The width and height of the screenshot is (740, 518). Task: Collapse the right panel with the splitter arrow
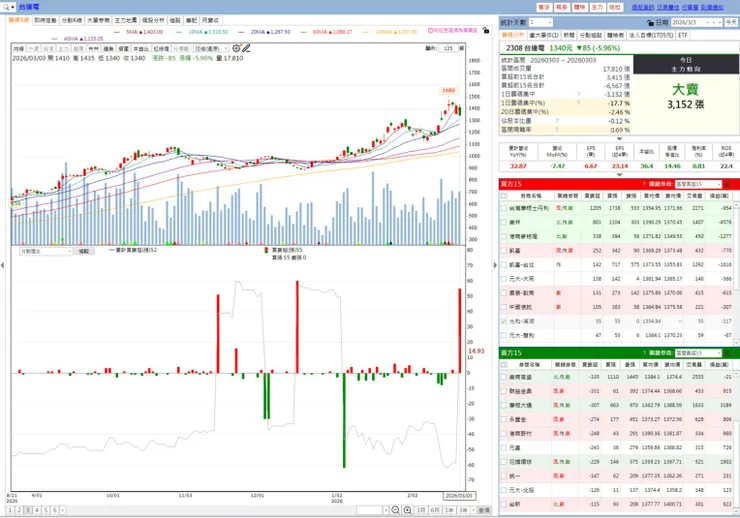click(x=495, y=265)
